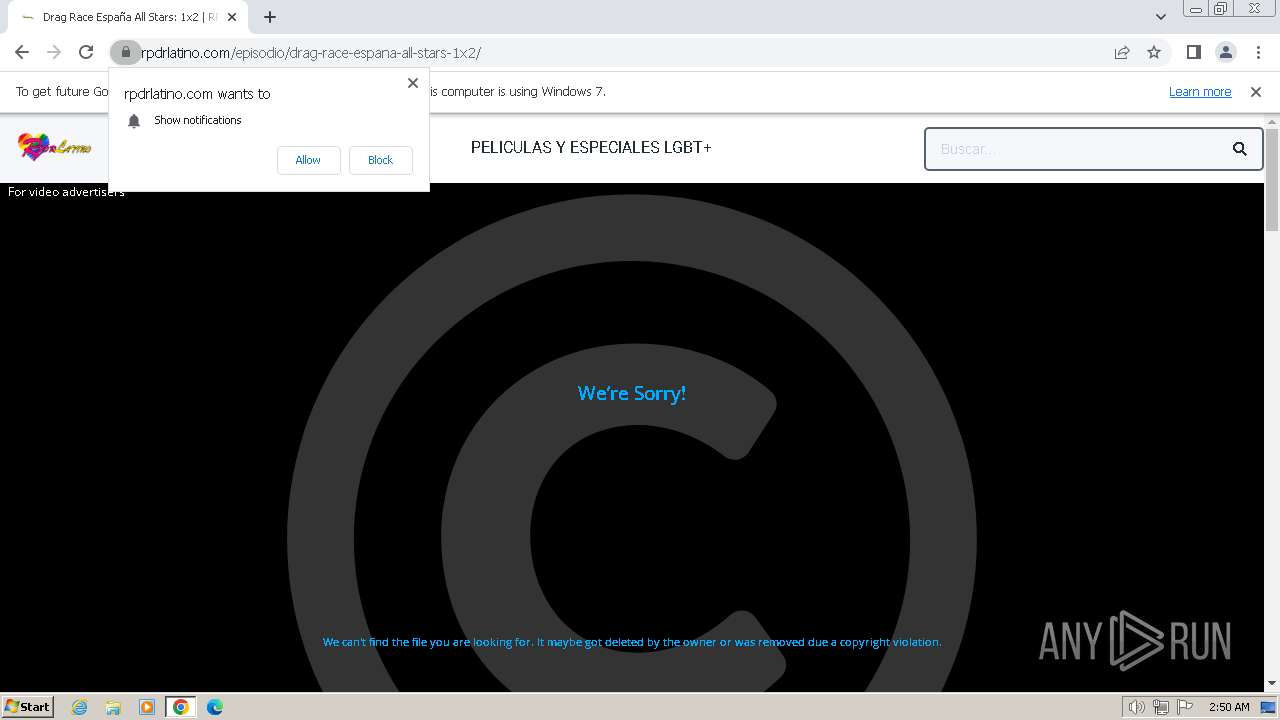
Task: Allow notifications from rpdrlatino.com
Action: [308, 160]
